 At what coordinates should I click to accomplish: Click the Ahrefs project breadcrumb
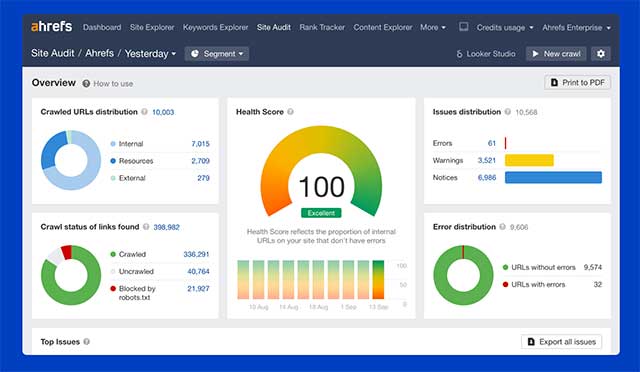(x=100, y=53)
